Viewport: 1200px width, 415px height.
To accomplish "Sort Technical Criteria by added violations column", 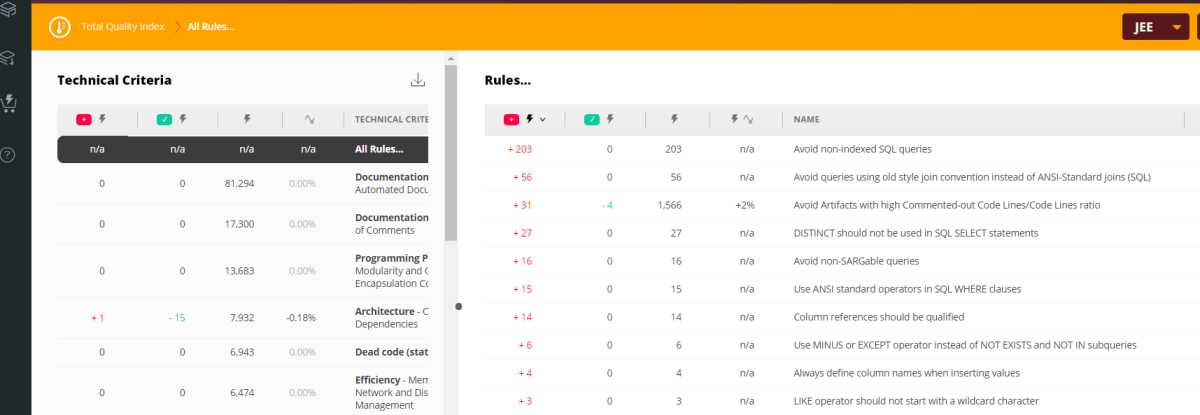I will click(x=92, y=120).
